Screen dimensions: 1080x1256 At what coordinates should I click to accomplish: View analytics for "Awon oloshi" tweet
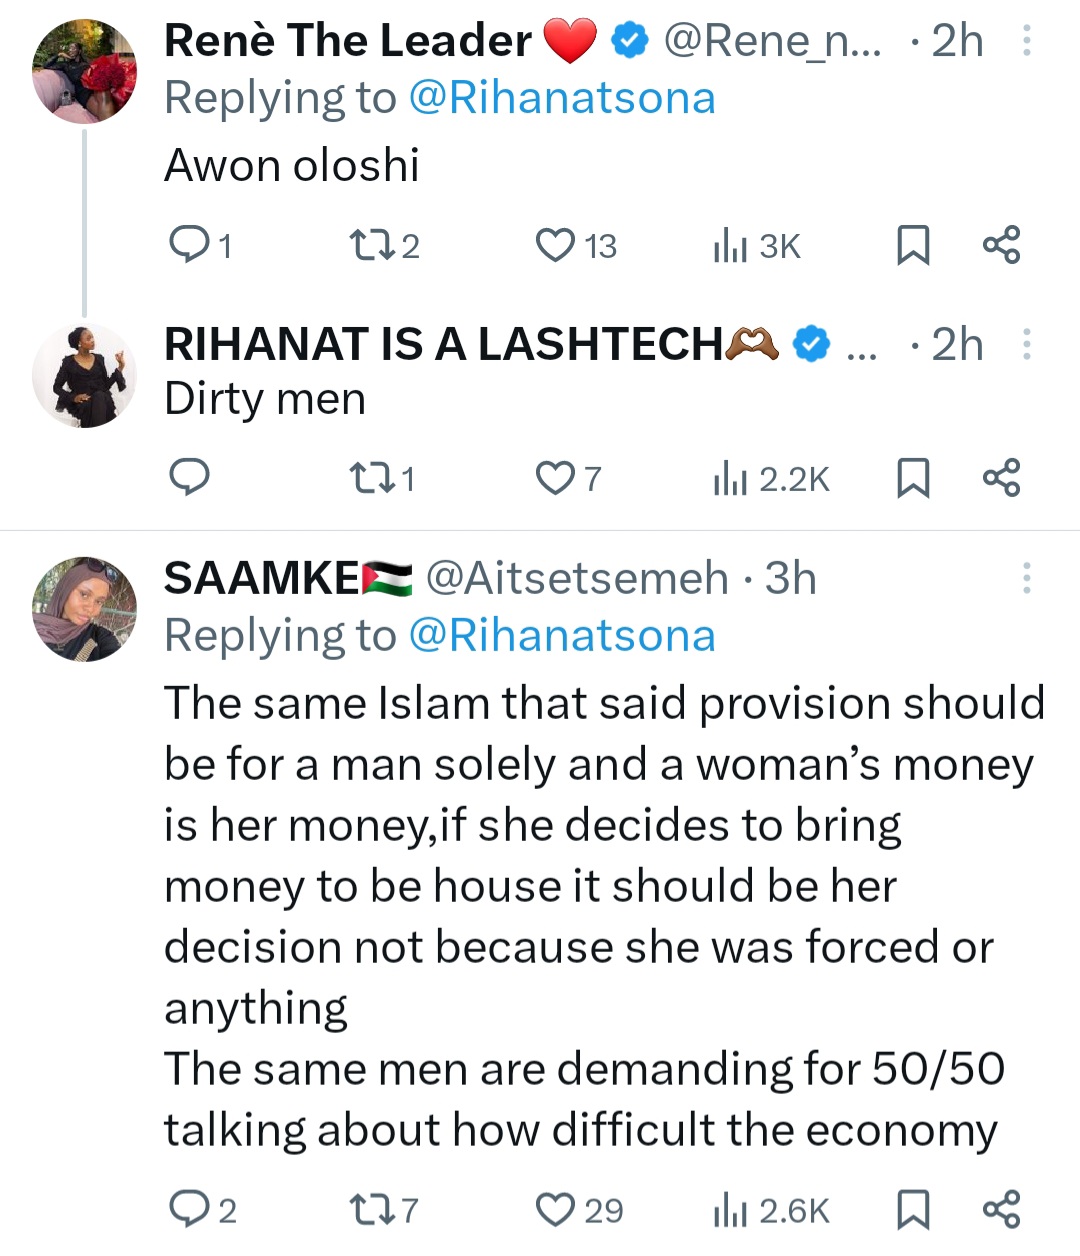click(x=732, y=244)
